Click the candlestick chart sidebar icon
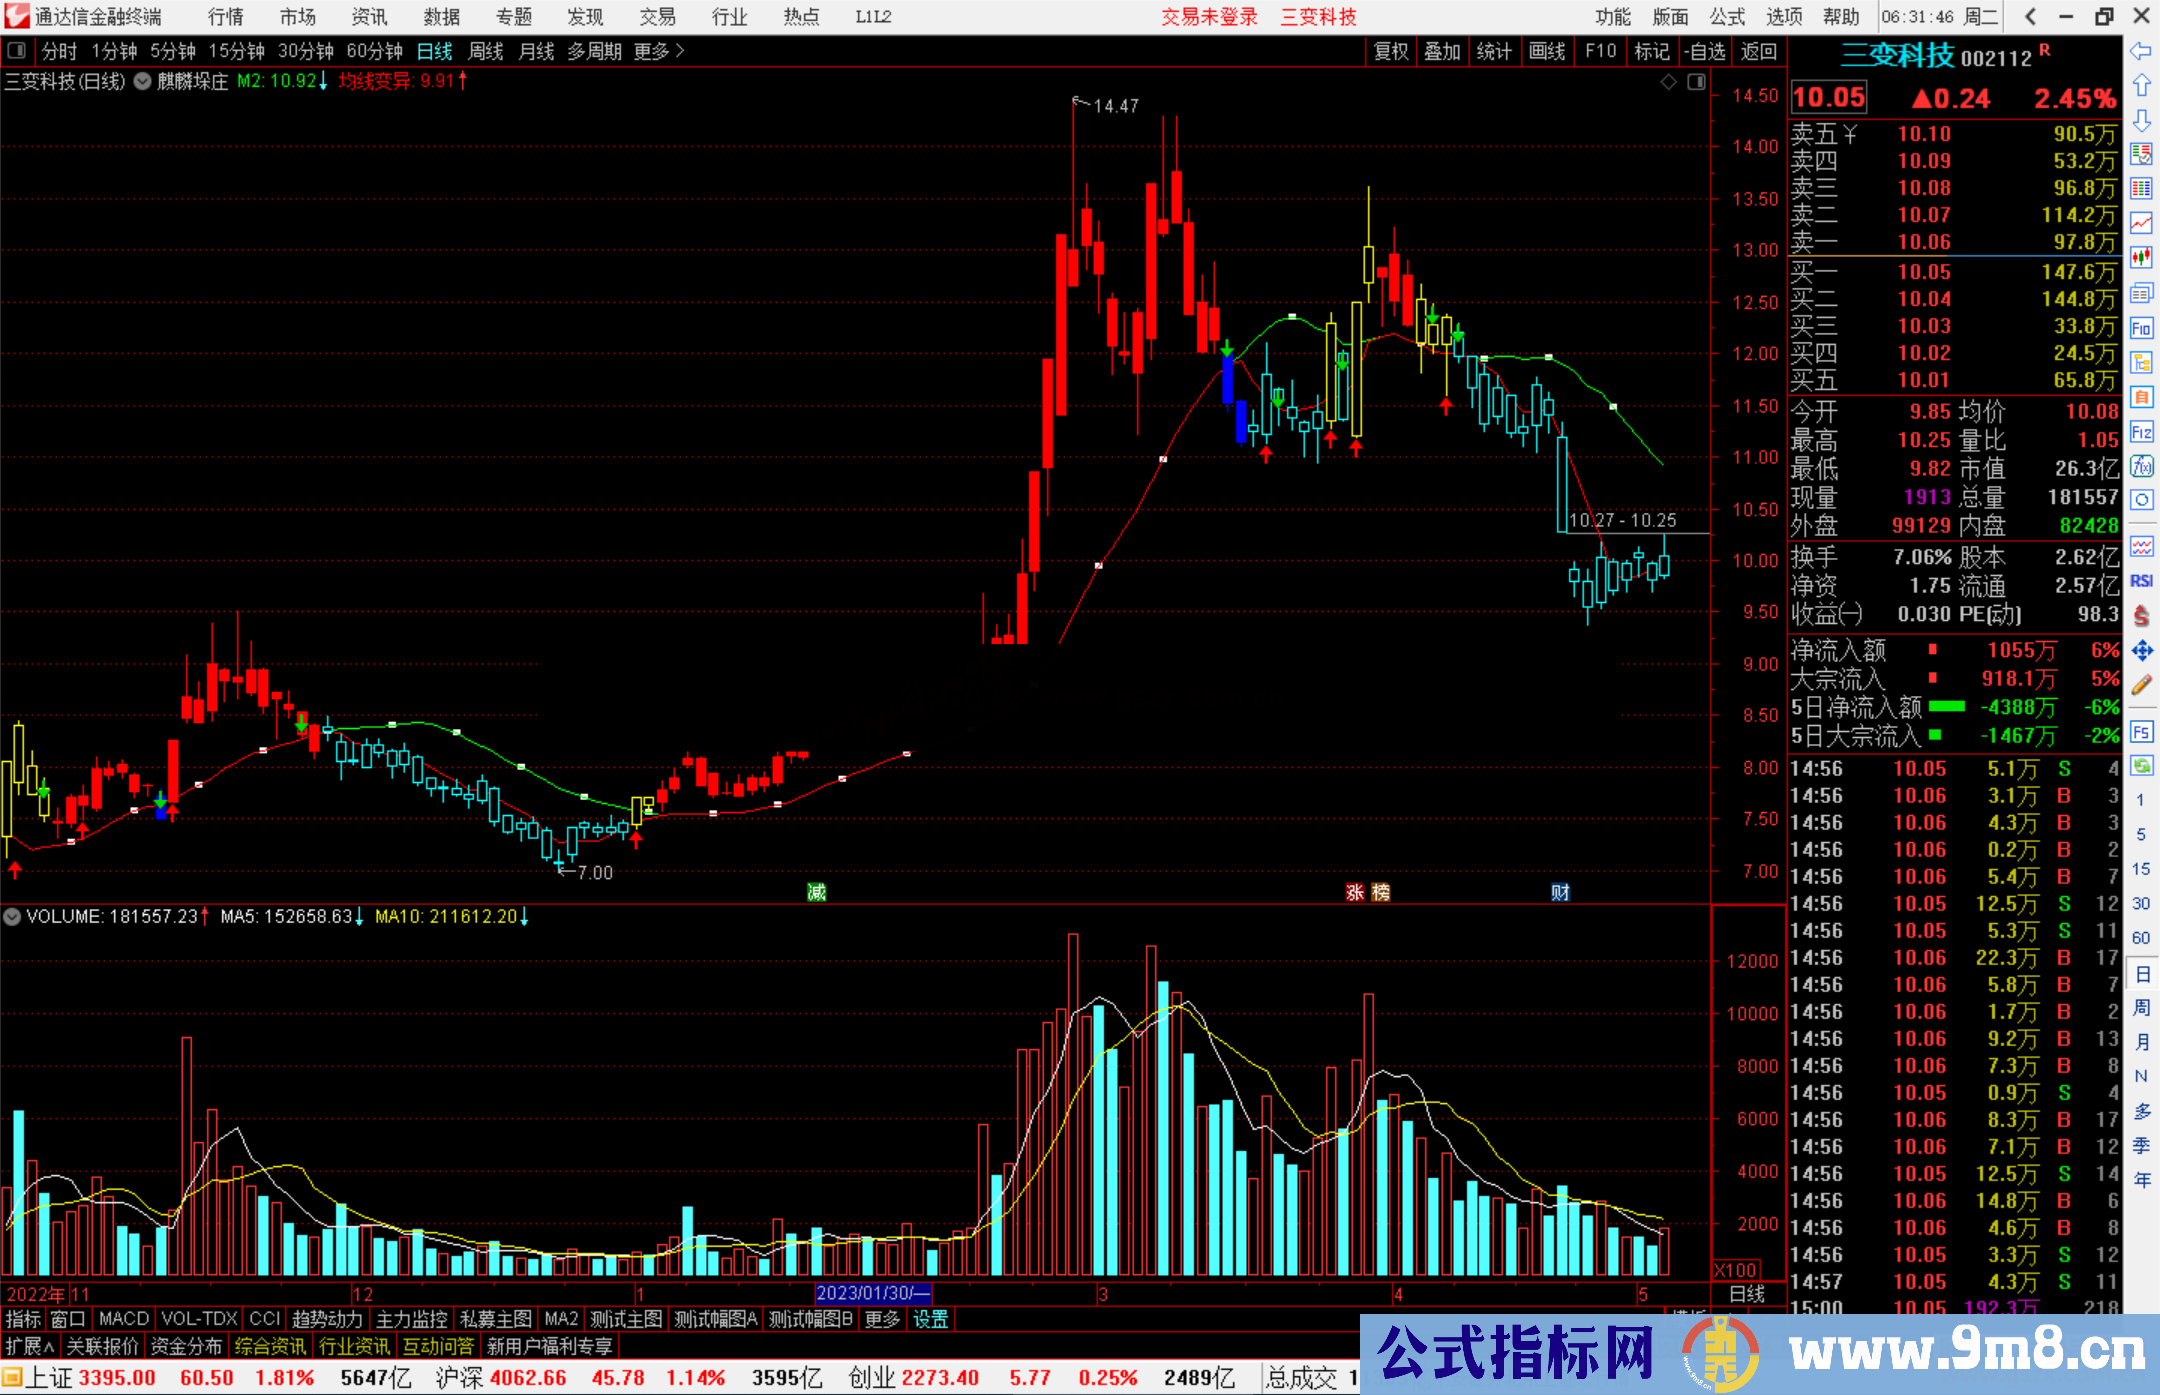Viewport: 2160px width, 1395px height. (2141, 258)
